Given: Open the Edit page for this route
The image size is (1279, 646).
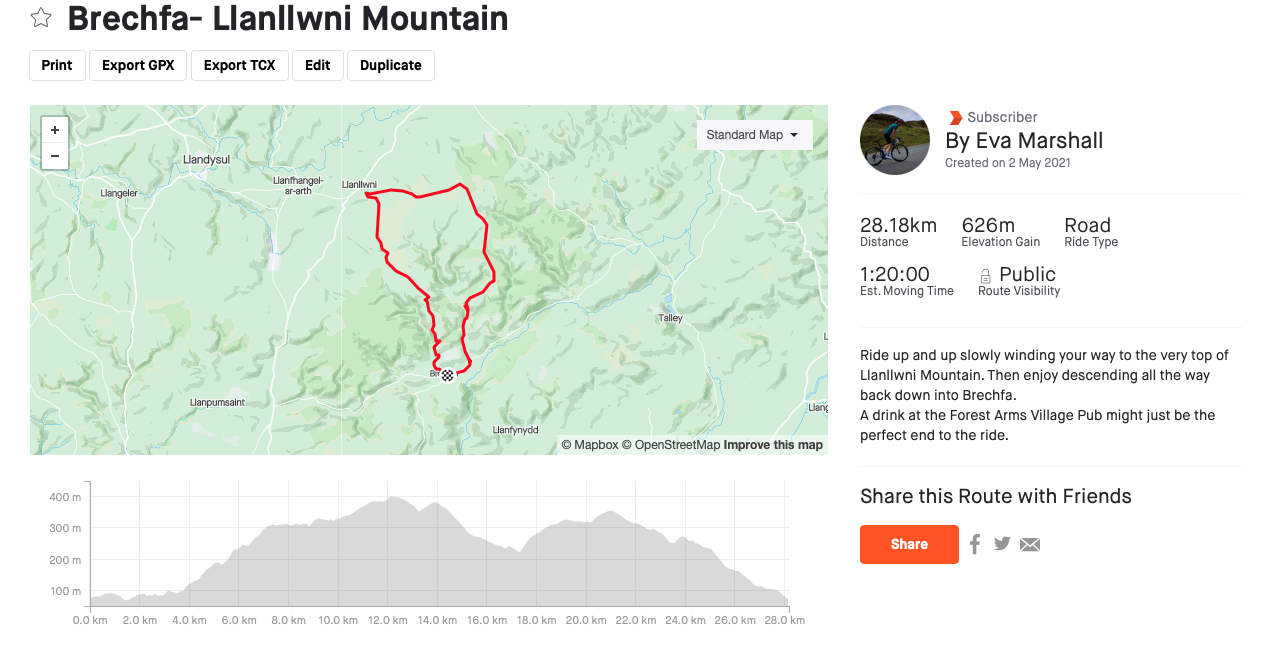Looking at the screenshot, I should click(317, 65).
